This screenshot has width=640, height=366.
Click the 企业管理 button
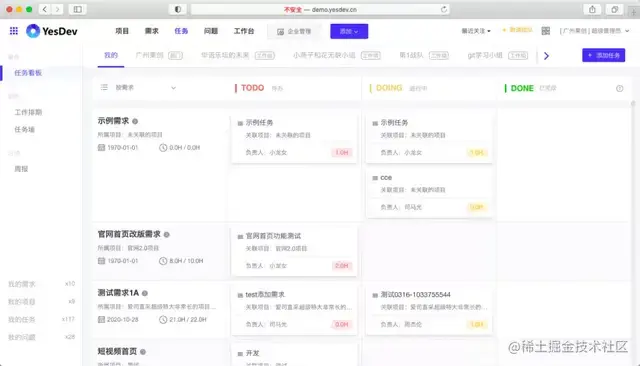click(294, 31)
